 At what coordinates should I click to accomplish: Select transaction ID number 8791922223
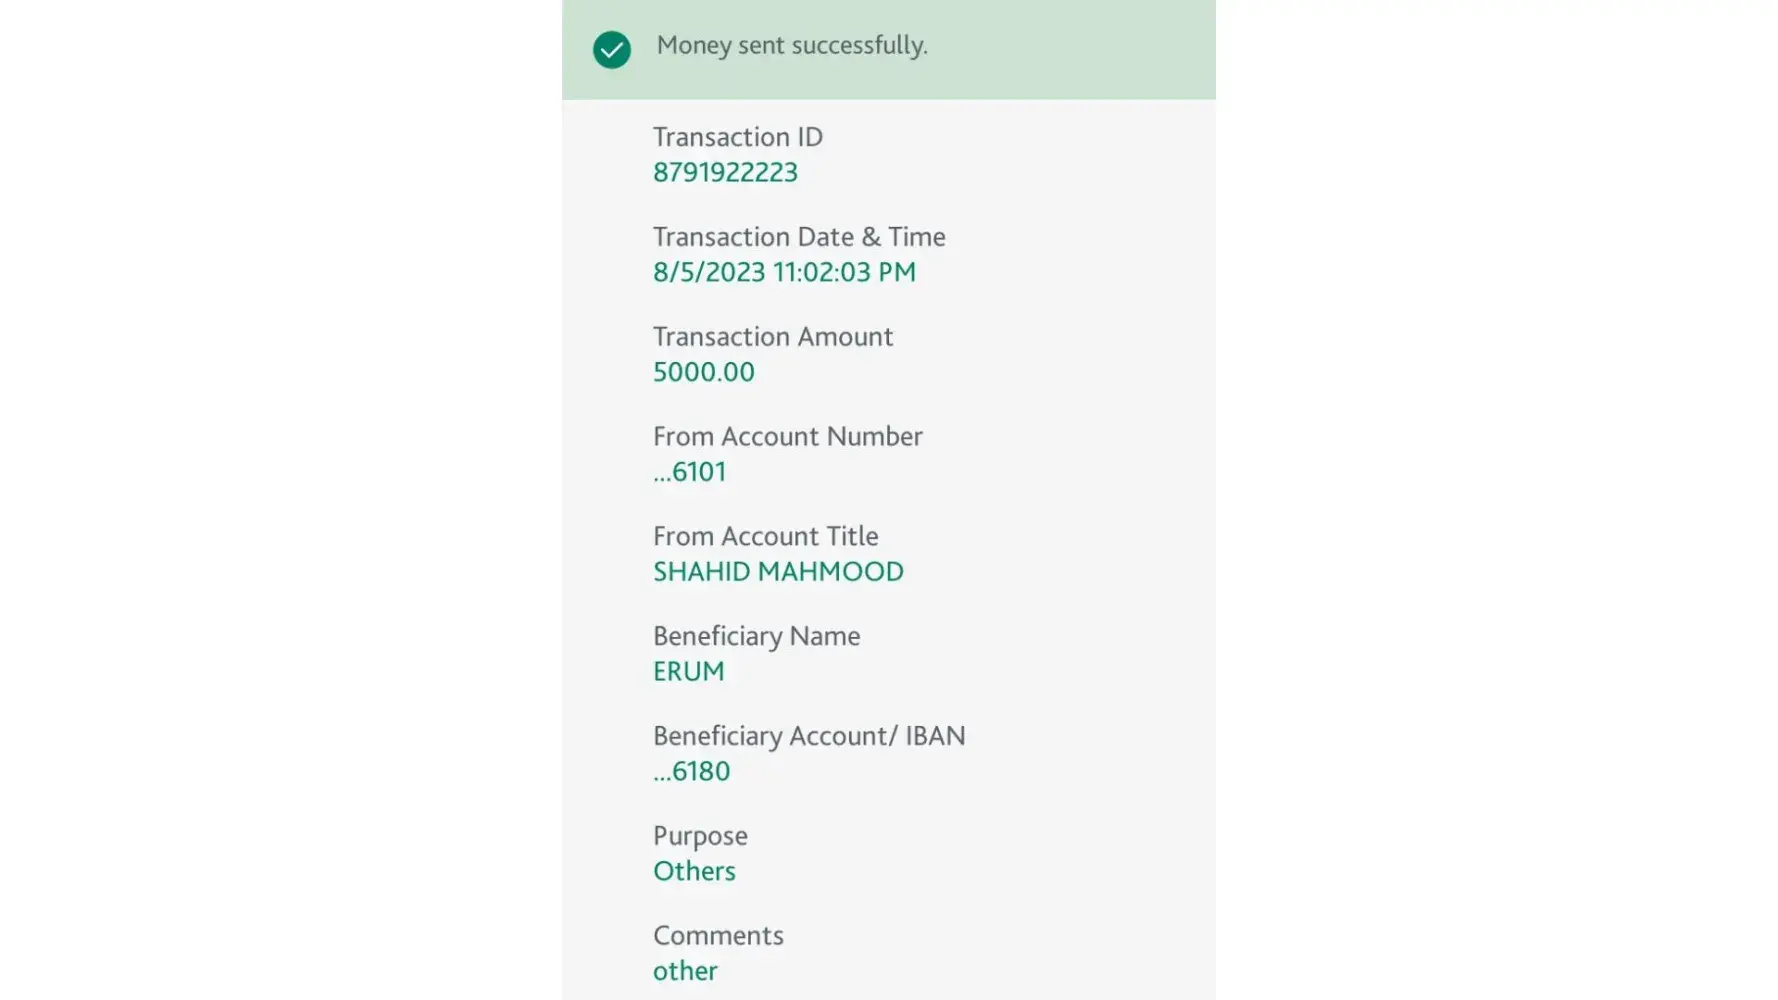tap(725, 172)
